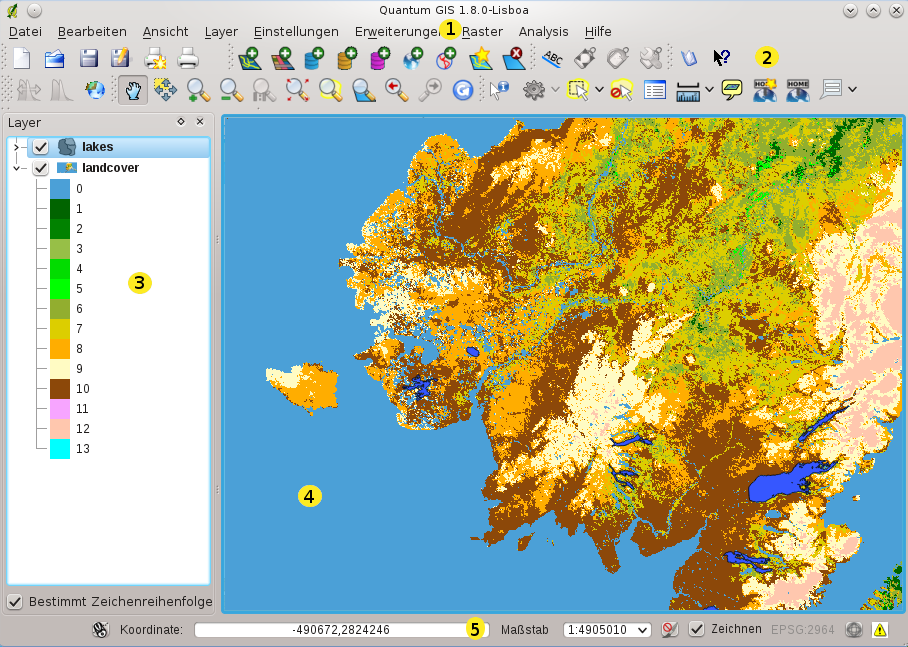This screenshot has width=908, height=647.
Task: Open the Bearbeiten menu
Action: coord(92,32)
